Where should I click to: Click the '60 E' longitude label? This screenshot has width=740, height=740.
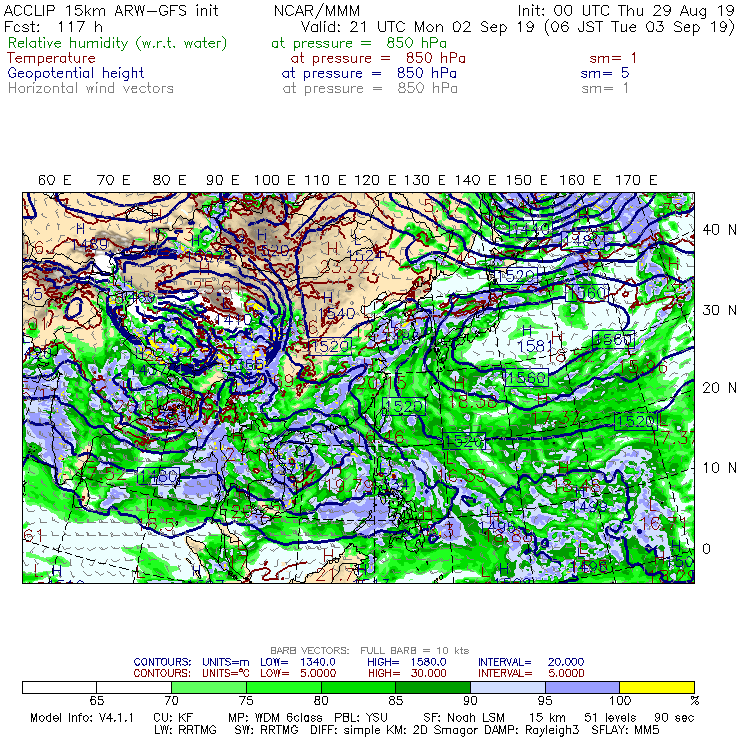54,180
